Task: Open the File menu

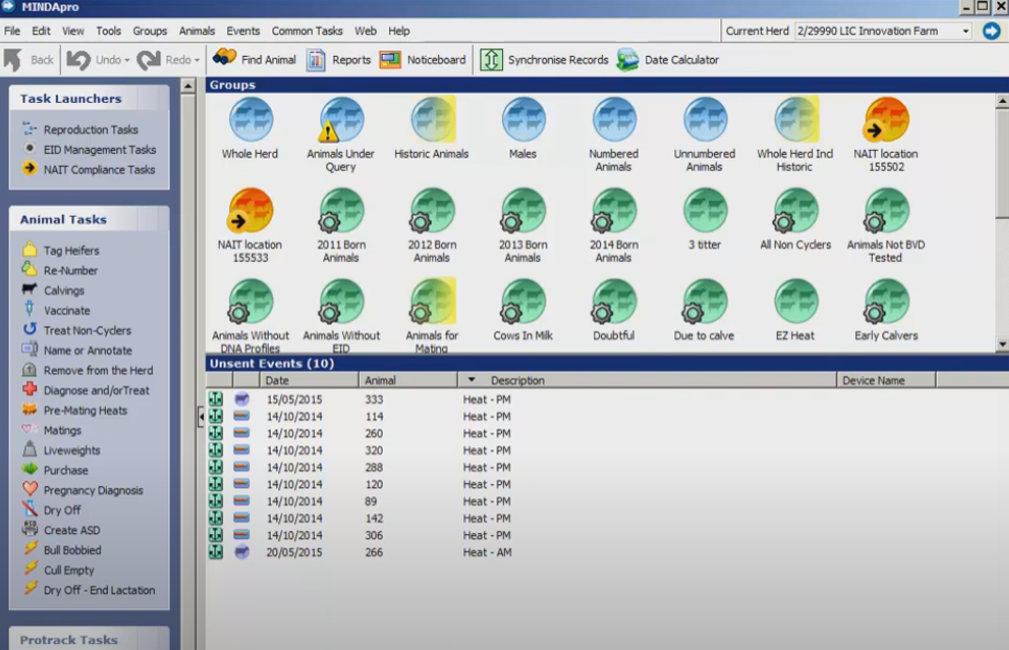Action: 12,31
